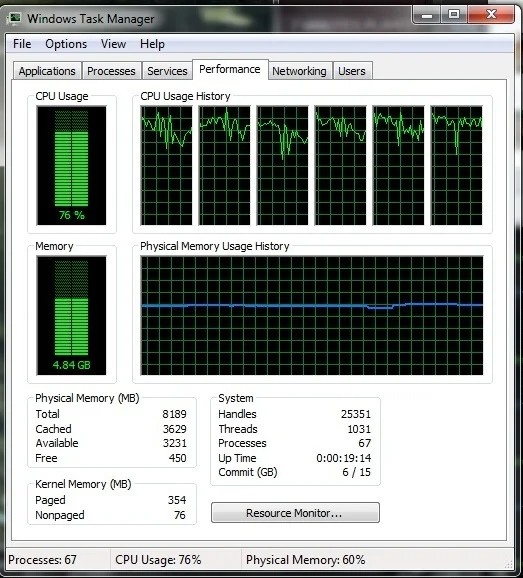Screen dimensions: 523x578
Task: Click status bar CPU Usage: 76%
Action: tap(158, 560)
